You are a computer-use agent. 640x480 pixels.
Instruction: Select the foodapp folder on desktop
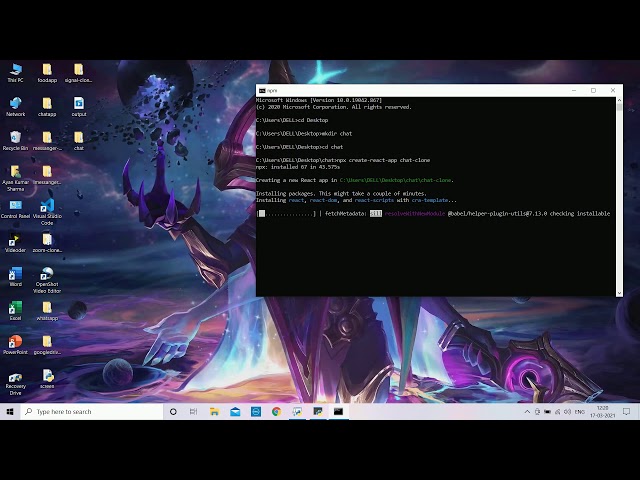click(47, 73)
